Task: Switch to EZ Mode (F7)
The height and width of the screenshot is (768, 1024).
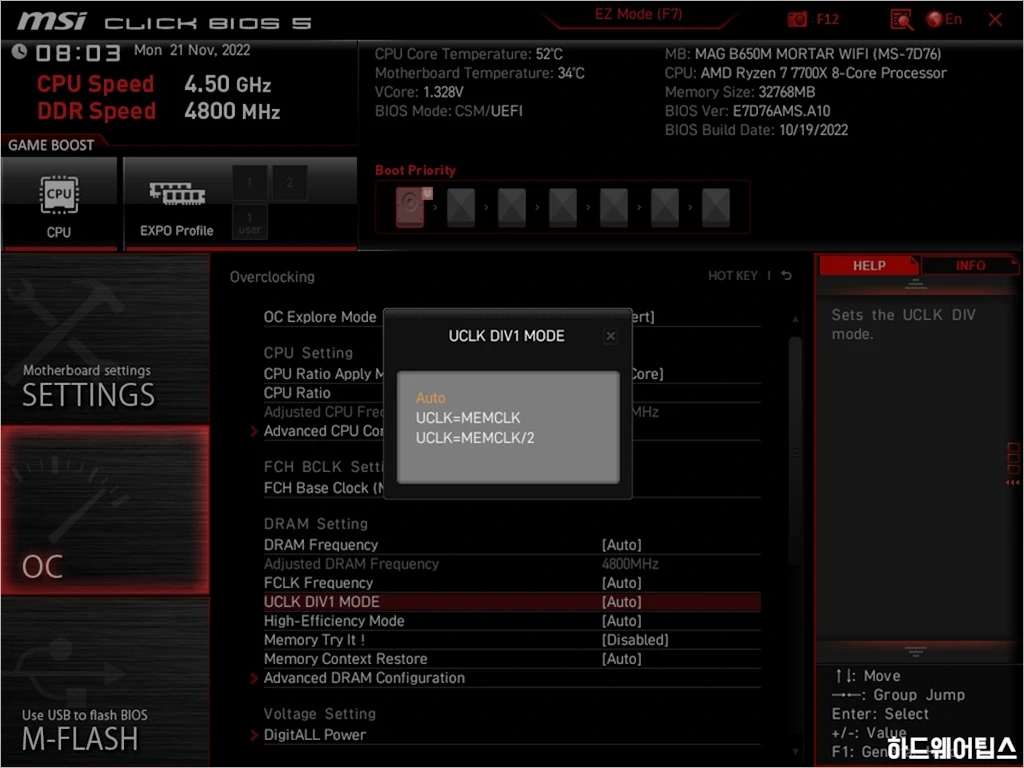Action: 638,14
